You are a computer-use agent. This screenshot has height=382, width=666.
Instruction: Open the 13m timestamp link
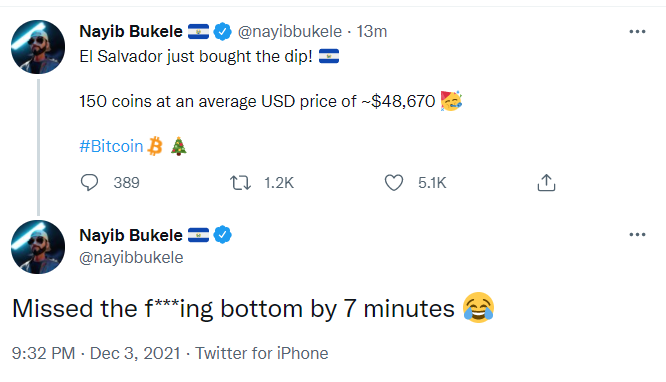tap(372, 31)
